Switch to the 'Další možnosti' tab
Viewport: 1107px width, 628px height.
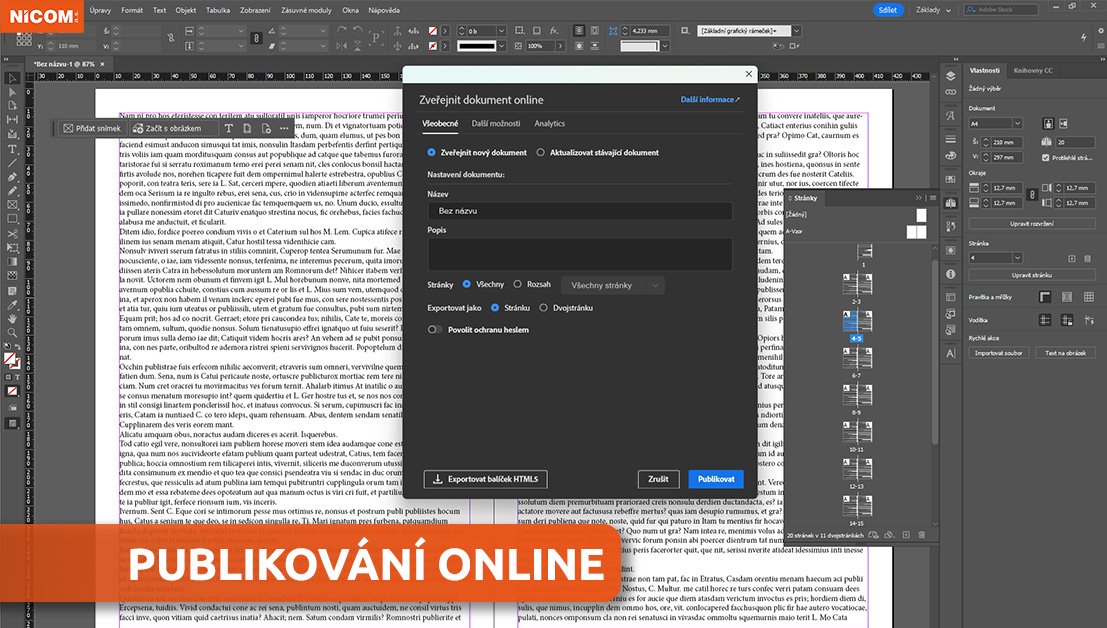point(496,123)
